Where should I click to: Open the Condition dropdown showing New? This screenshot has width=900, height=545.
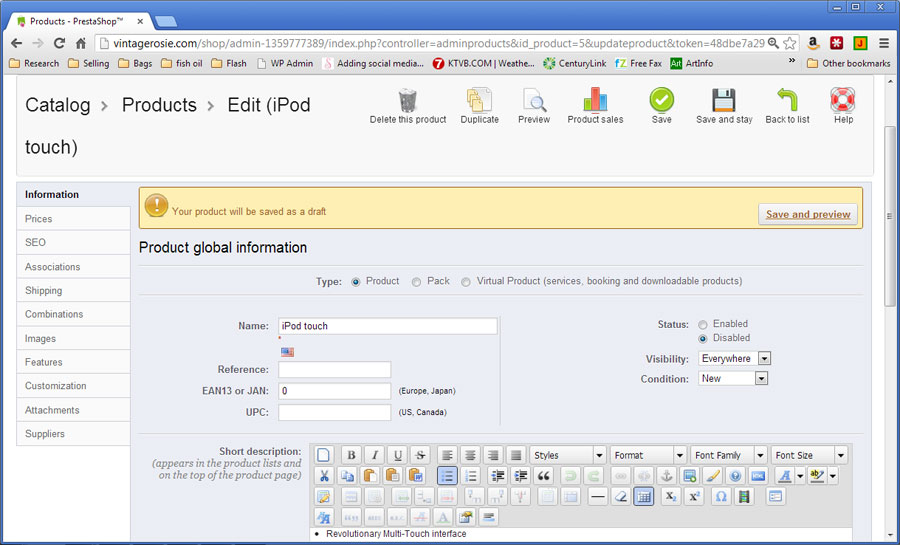(x=732, y=379)
